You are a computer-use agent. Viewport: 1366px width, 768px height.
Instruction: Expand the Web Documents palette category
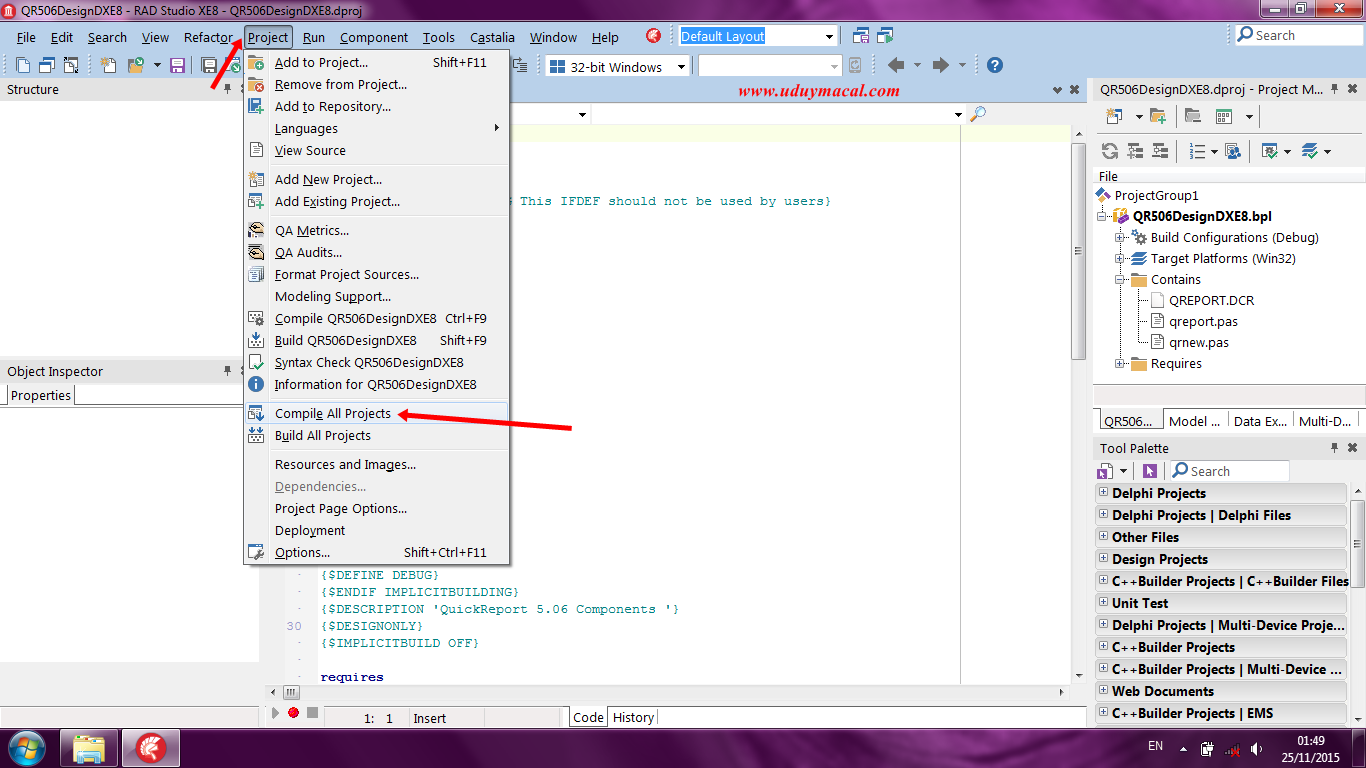click(x=1103, y=690)
